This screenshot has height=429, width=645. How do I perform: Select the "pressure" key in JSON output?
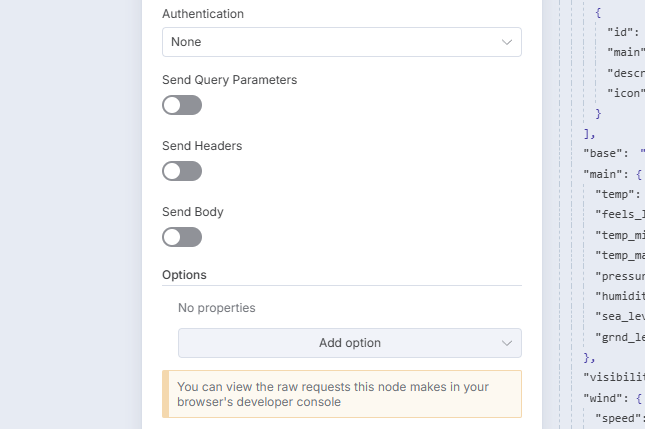point(622,275)
